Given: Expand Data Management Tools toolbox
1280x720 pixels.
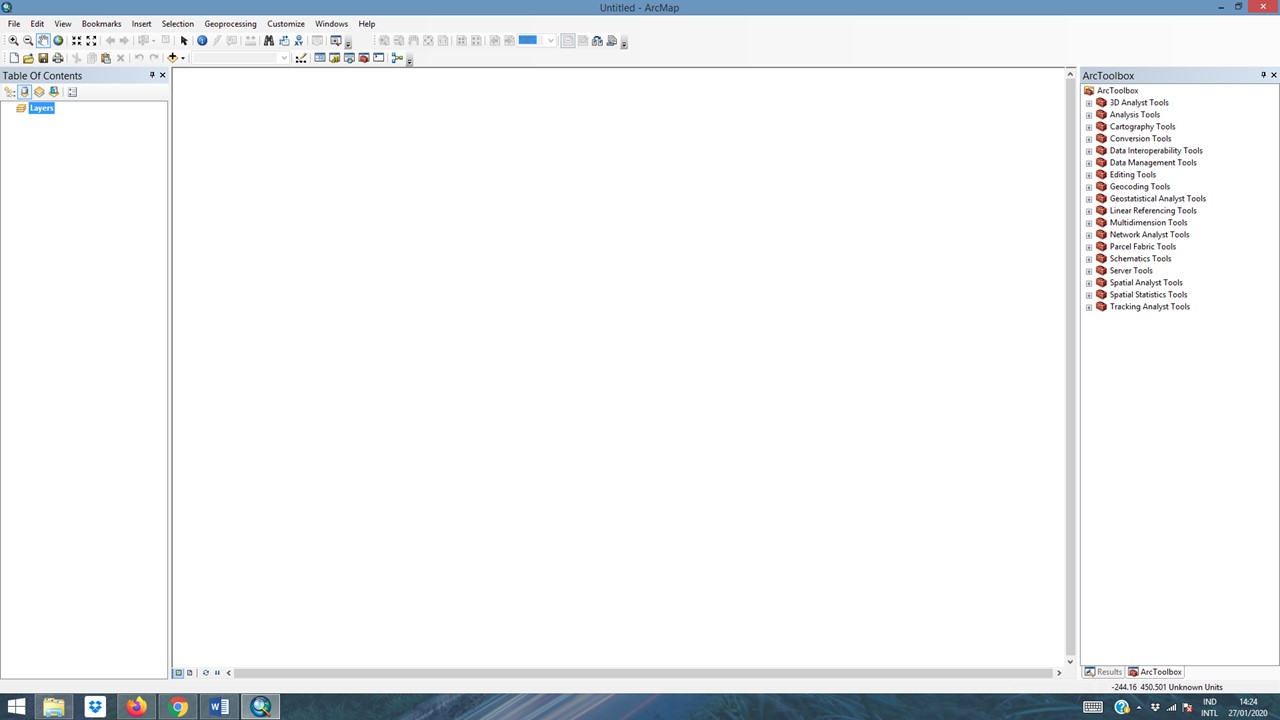Looking at the screenshot, I should pos(1089,163).
